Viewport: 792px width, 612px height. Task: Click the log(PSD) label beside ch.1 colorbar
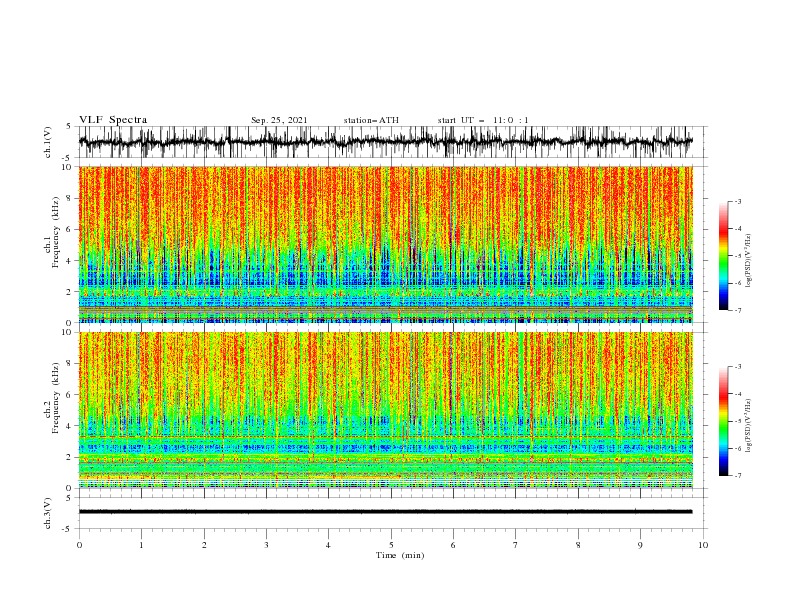coord(748,261)
